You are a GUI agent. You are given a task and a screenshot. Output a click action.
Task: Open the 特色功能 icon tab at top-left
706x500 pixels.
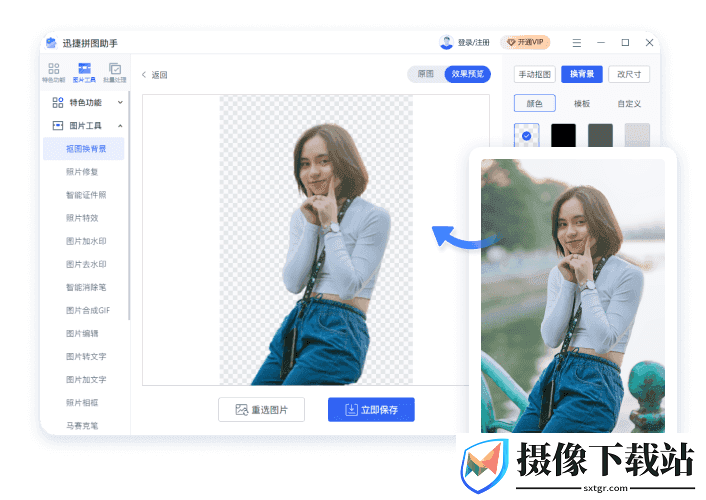[x=54, y=73]
